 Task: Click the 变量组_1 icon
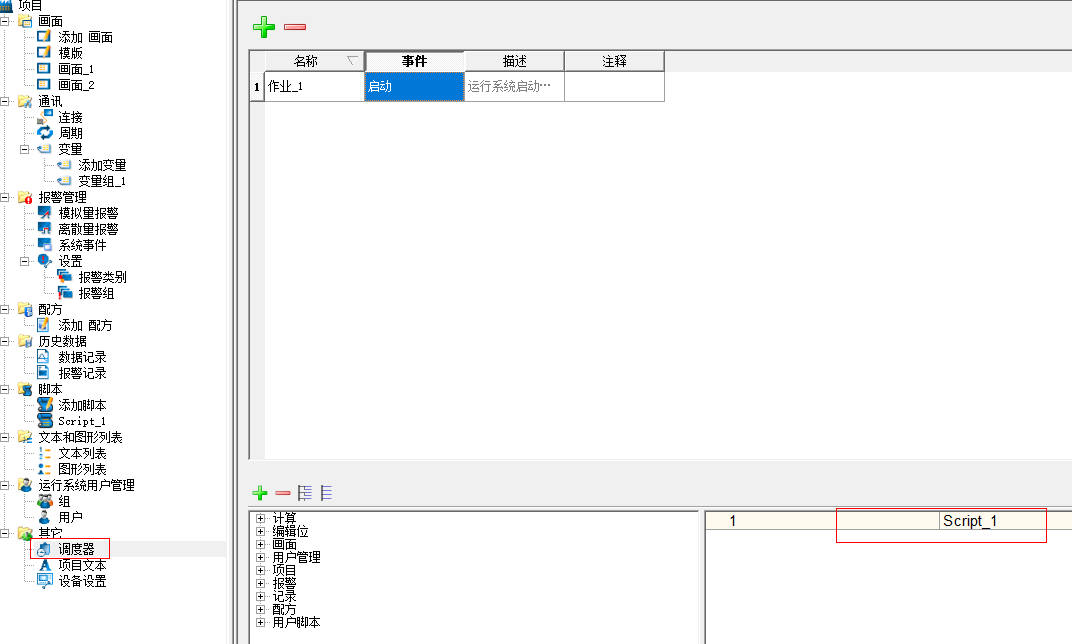[x=64, y=180]
